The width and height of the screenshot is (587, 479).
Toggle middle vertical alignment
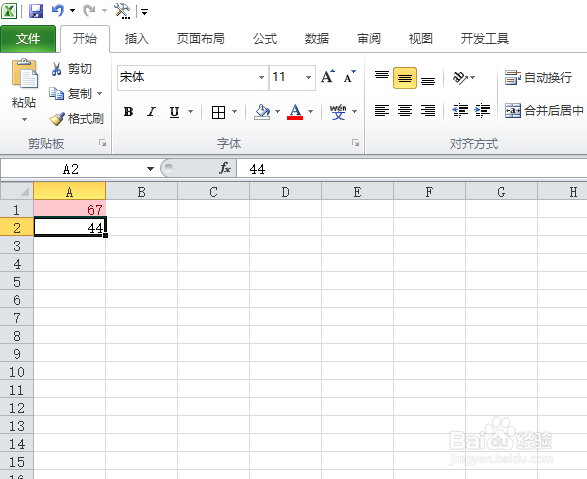(405, 78)
